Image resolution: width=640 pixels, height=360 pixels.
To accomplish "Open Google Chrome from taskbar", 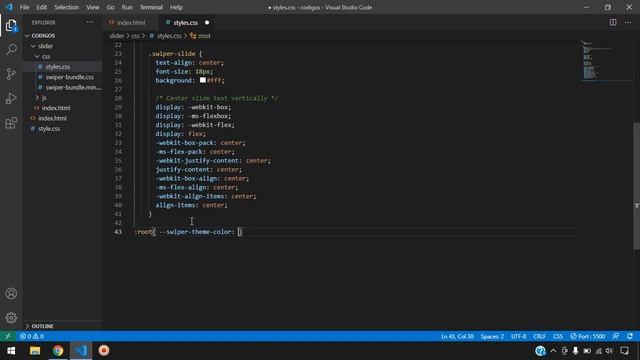I will [58, 351].
